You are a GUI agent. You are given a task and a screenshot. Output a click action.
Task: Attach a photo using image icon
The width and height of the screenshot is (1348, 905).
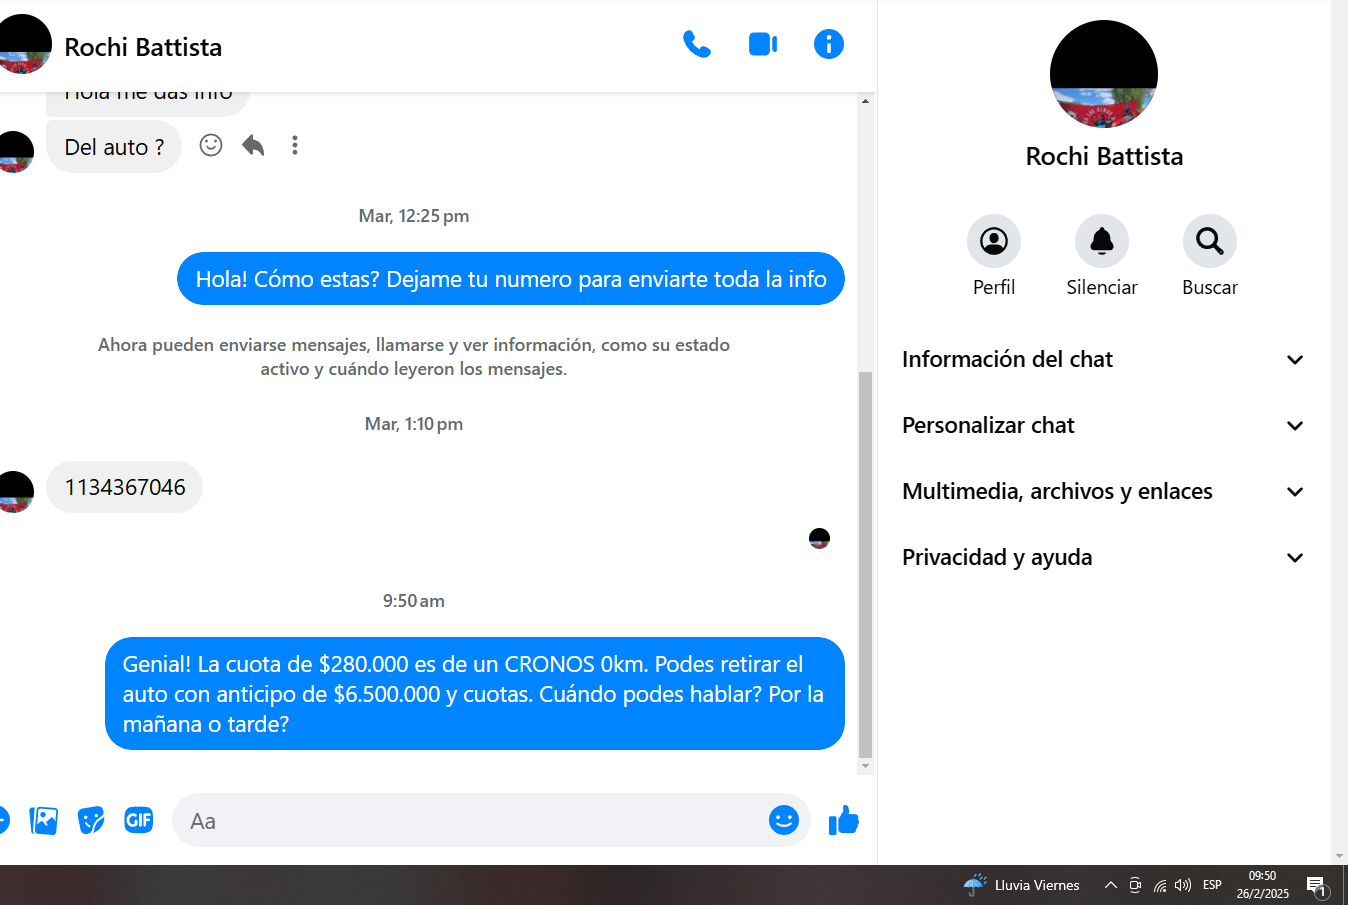tap(44, 821)
